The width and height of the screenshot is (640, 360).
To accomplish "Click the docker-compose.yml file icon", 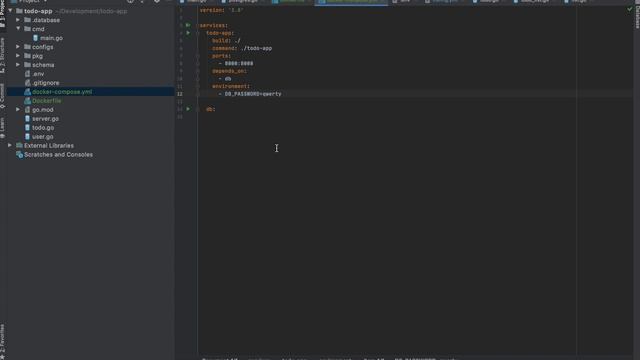I will coord(27,92).
